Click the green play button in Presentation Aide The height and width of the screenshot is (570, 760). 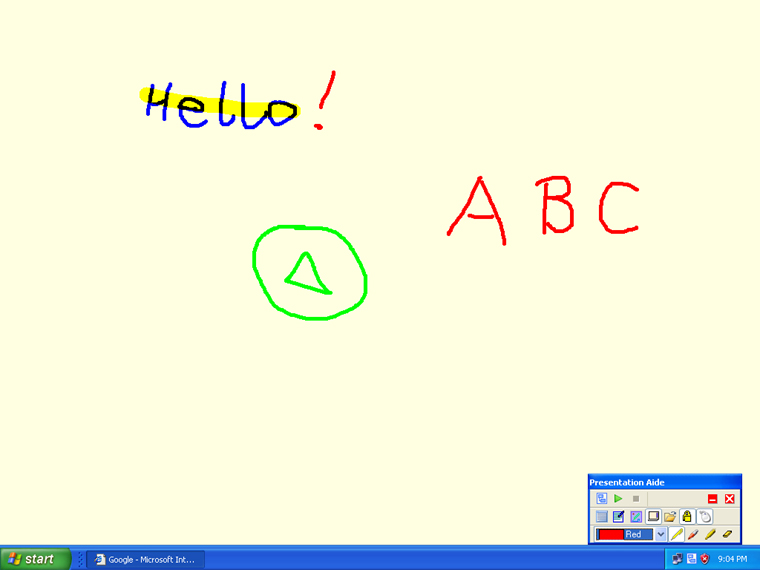tap(619, 498)
